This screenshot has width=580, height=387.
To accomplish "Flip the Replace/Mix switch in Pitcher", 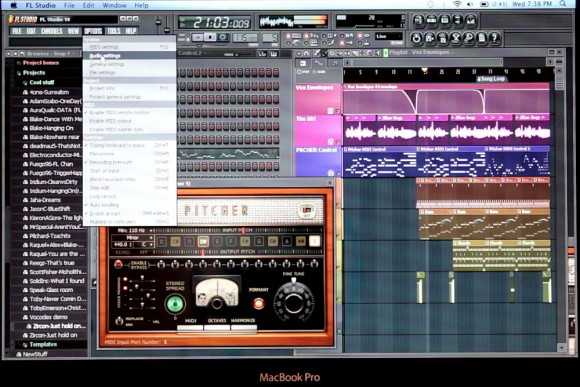I will pos(119,321).
